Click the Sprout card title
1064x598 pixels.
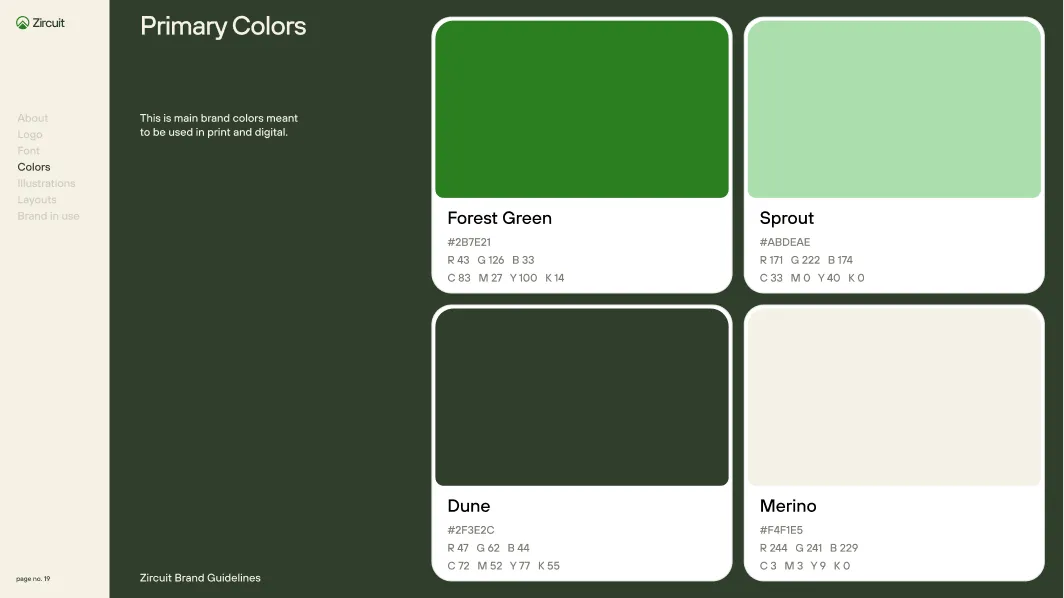click(787, 218)
